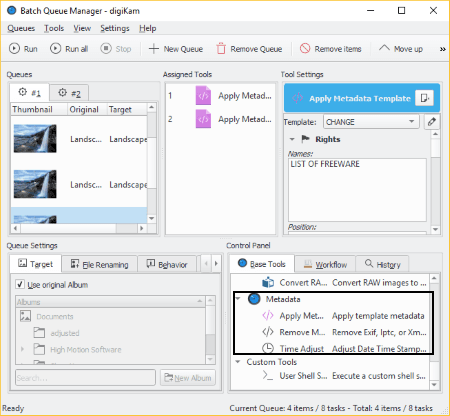
Task: Select the Base Tools tab
Action: 262,264
